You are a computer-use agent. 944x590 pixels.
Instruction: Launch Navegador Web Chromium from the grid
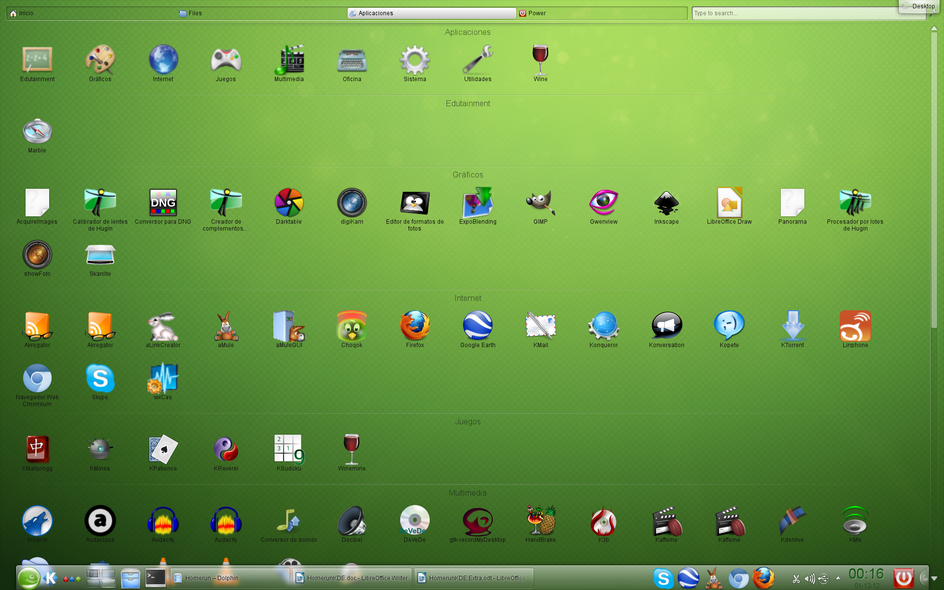point(37,385)
